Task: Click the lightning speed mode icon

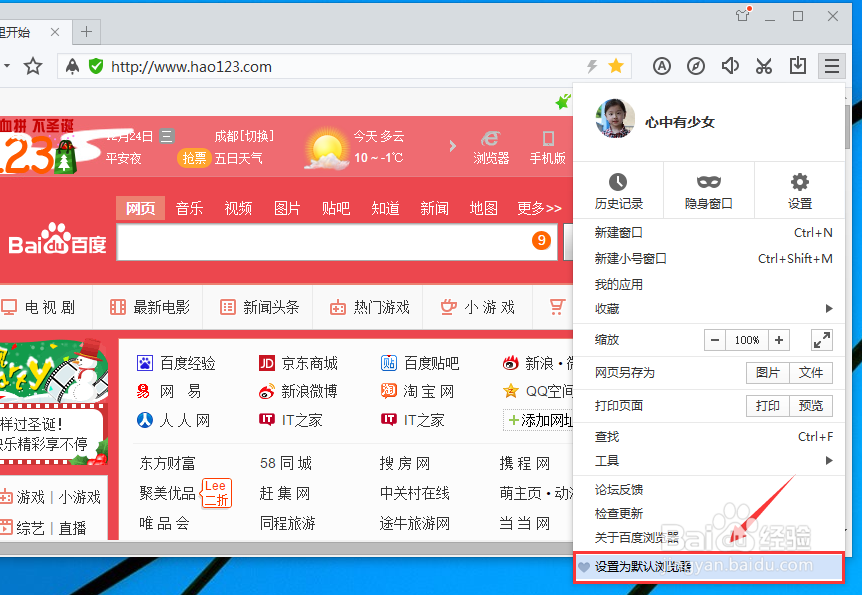Action: coord(592,67)
